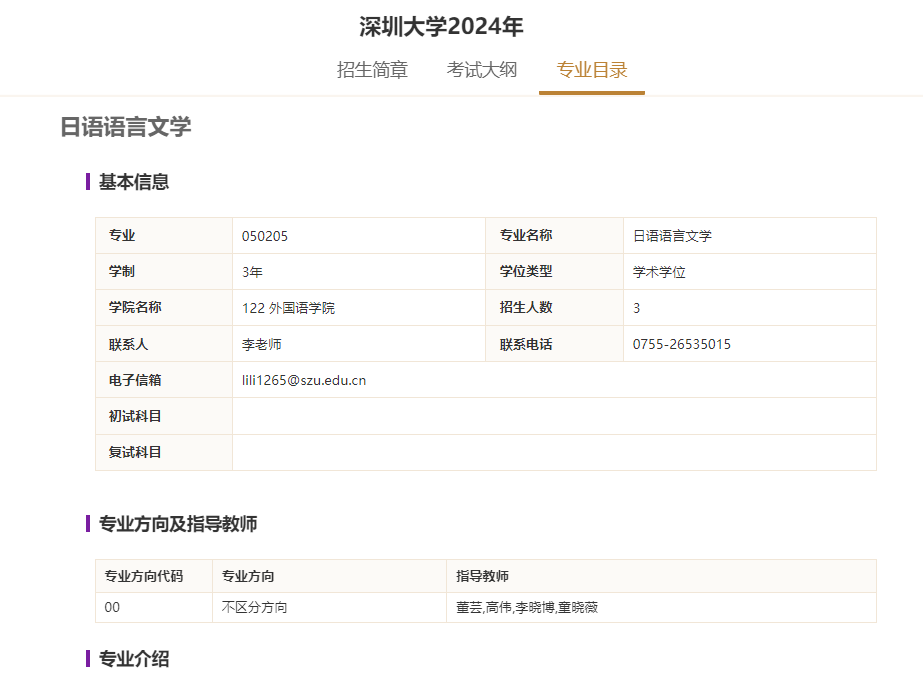Click the 招生人数 value 3
This screenshot has width=923, height=688.
coord(636,308)
